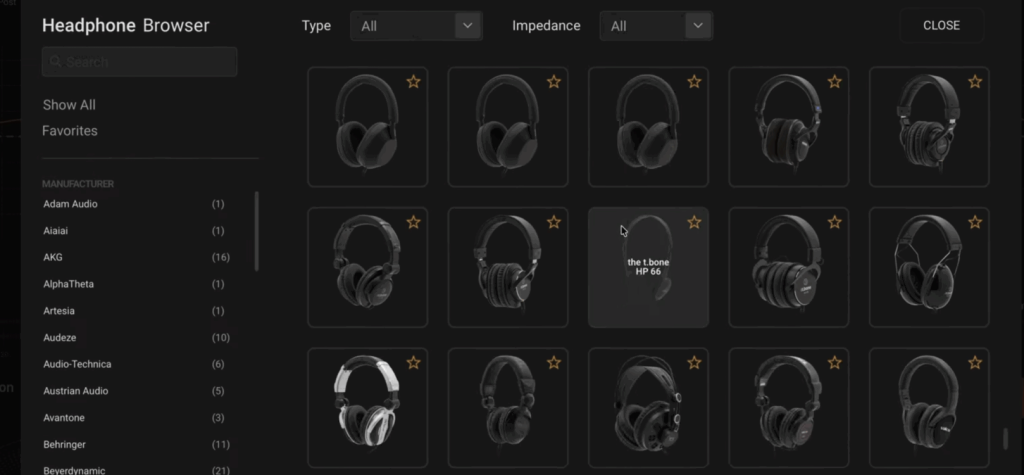The image size is (1024, 475).
Task: Open the Impedance dropdown
Action: pyautogui.click(x=656, y=26)
